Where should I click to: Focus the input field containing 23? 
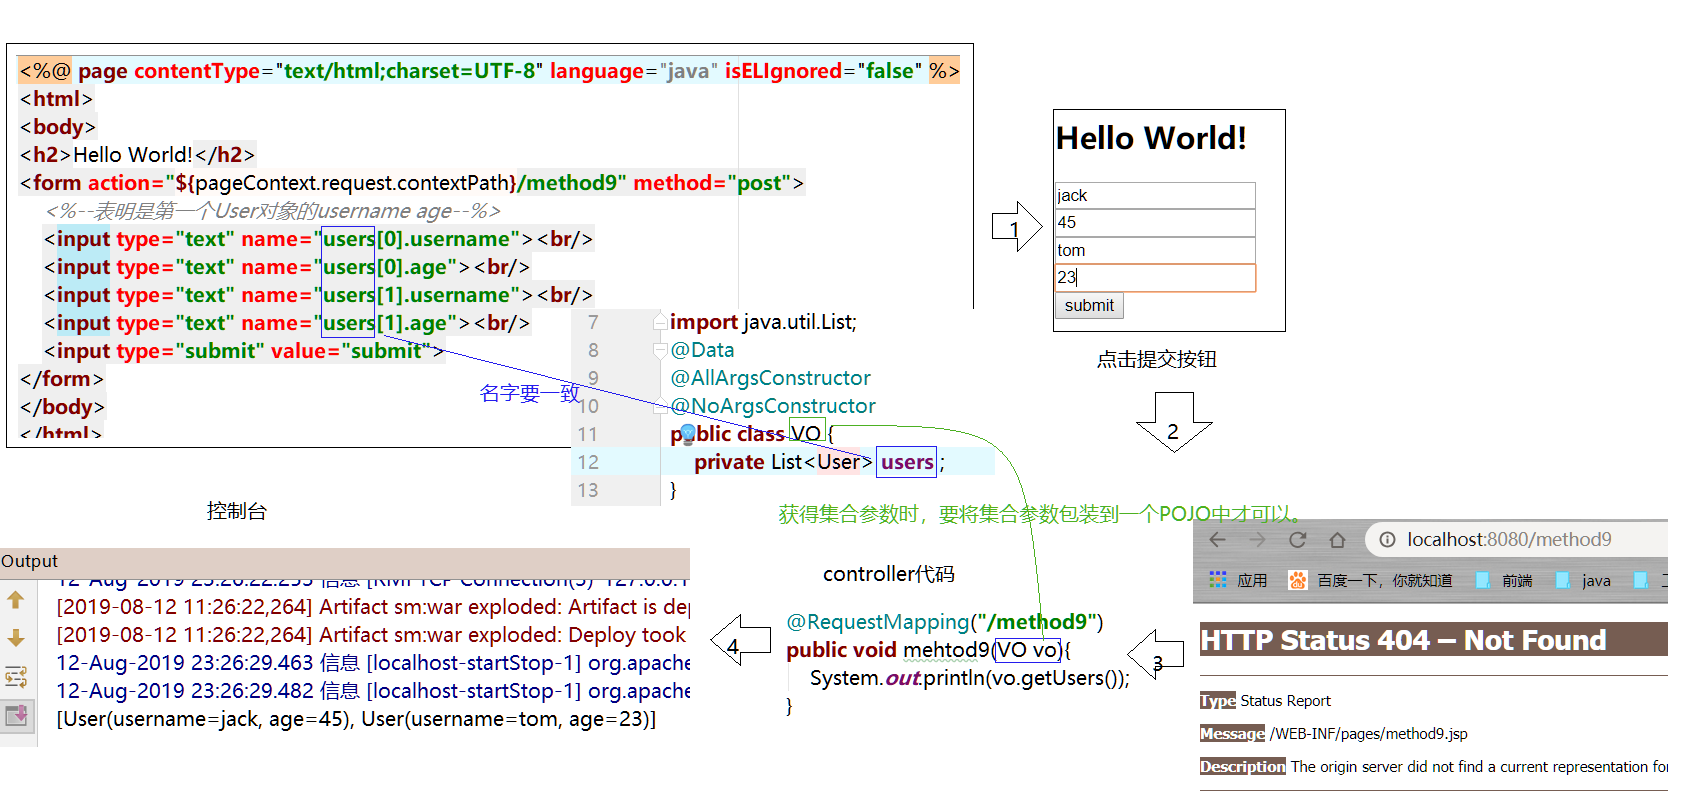1155,278
